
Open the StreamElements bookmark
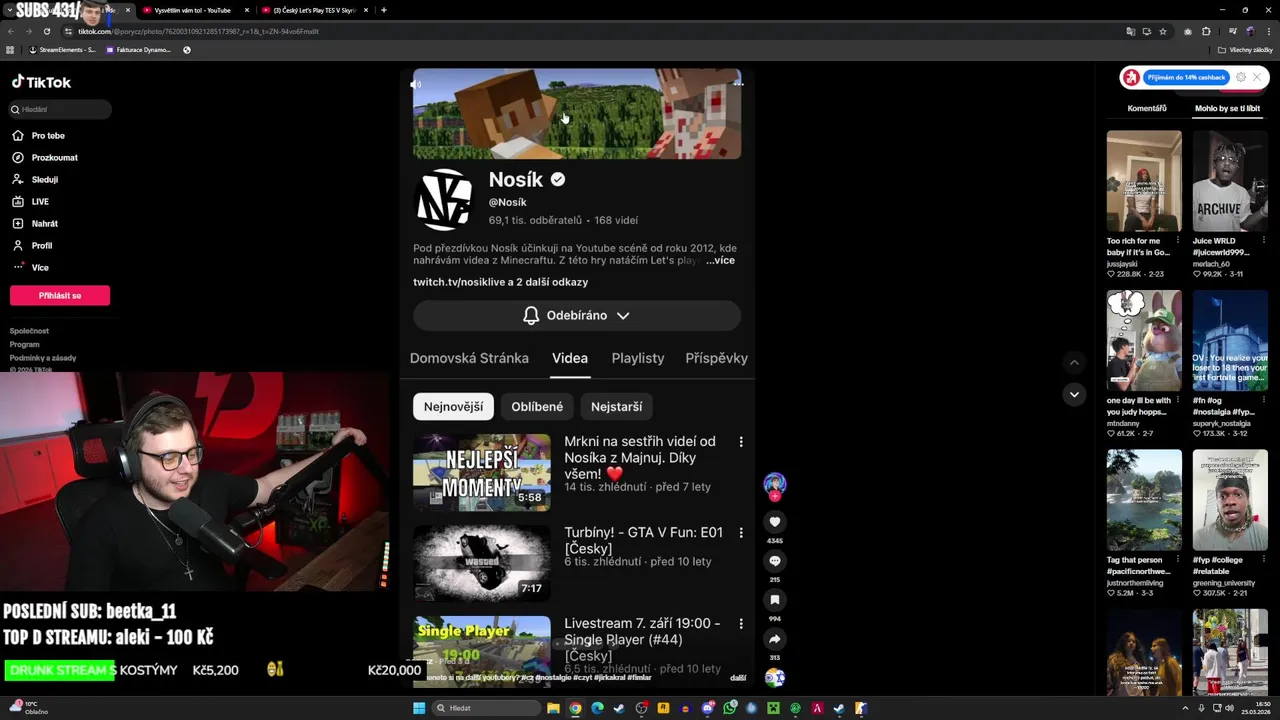point(63,49)
